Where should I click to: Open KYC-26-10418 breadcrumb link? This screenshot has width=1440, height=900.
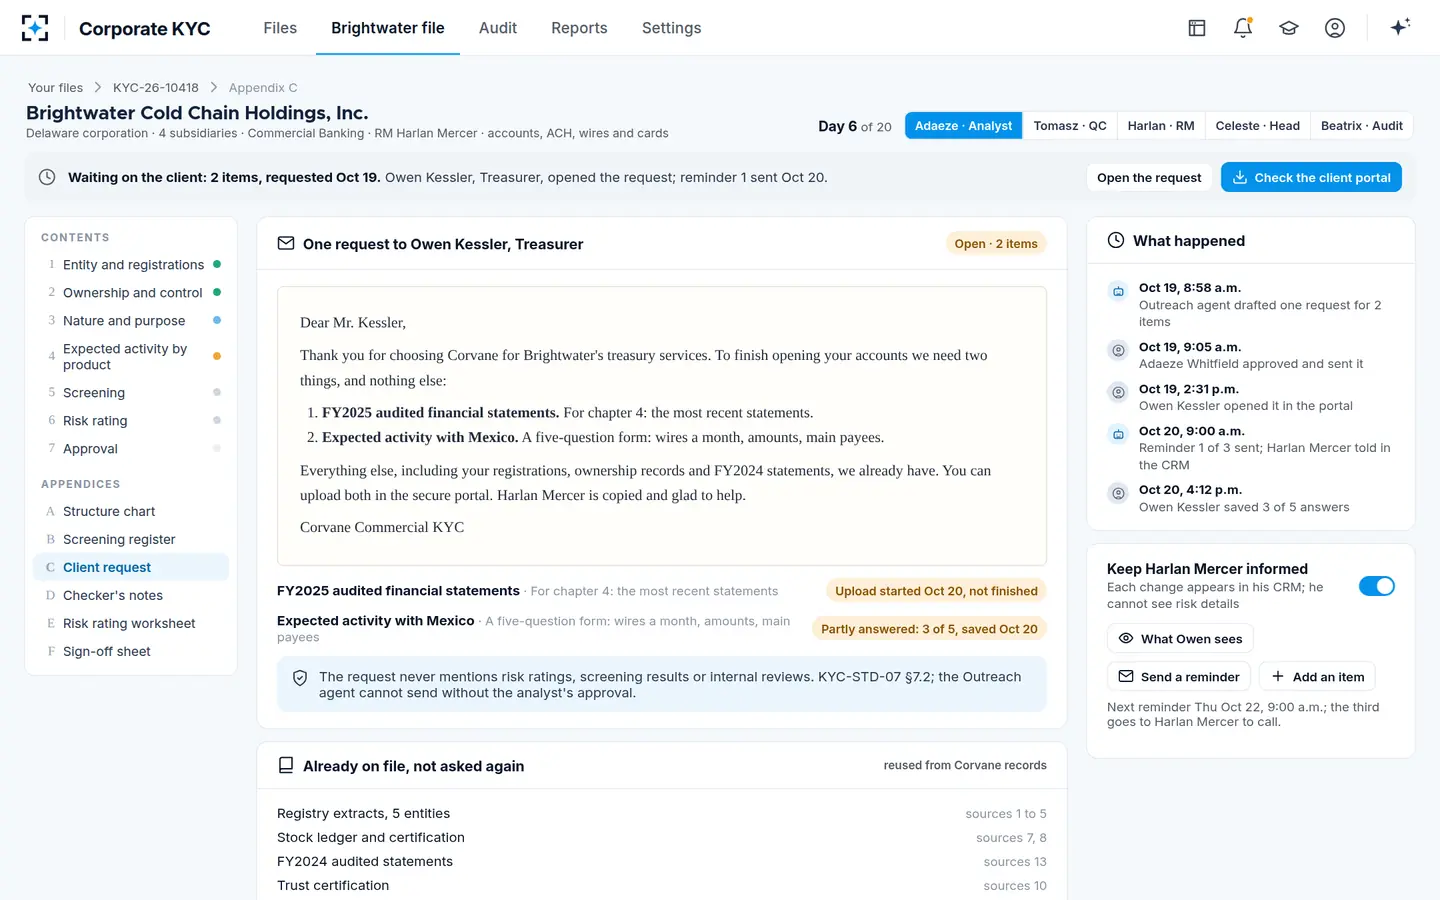coord(156,88)
